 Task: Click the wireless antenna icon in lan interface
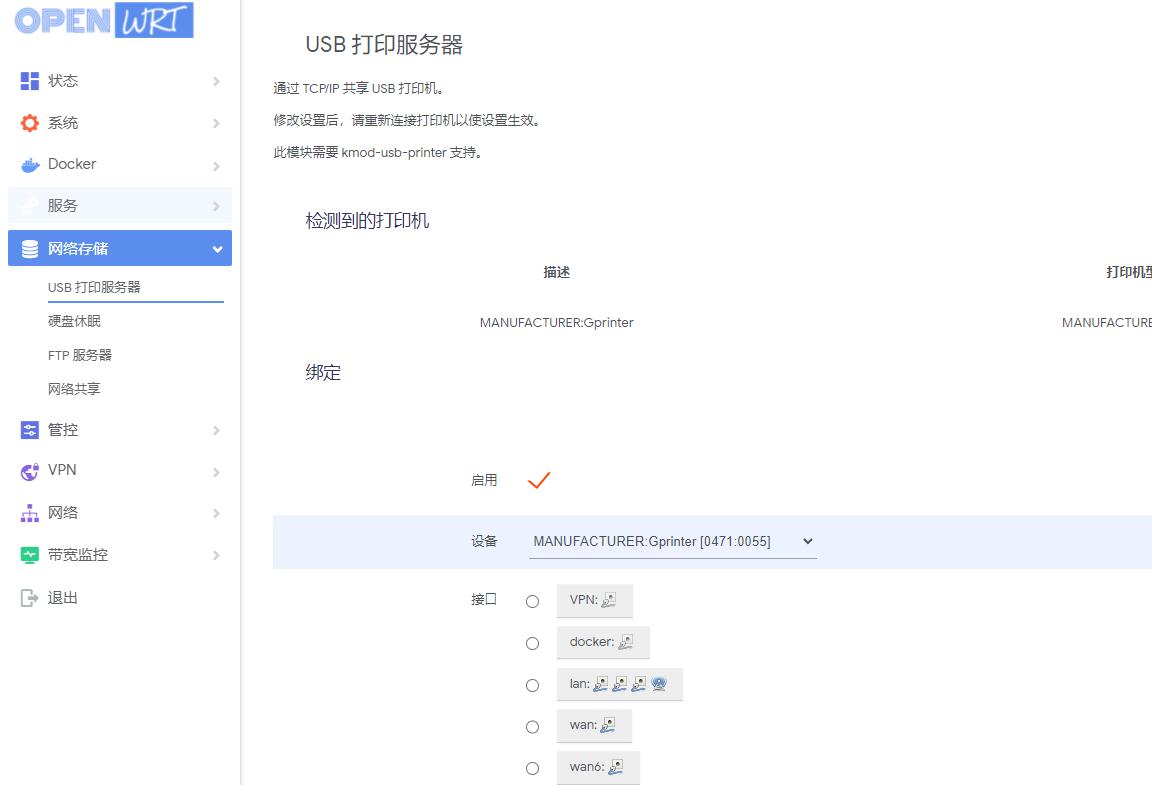660,684
